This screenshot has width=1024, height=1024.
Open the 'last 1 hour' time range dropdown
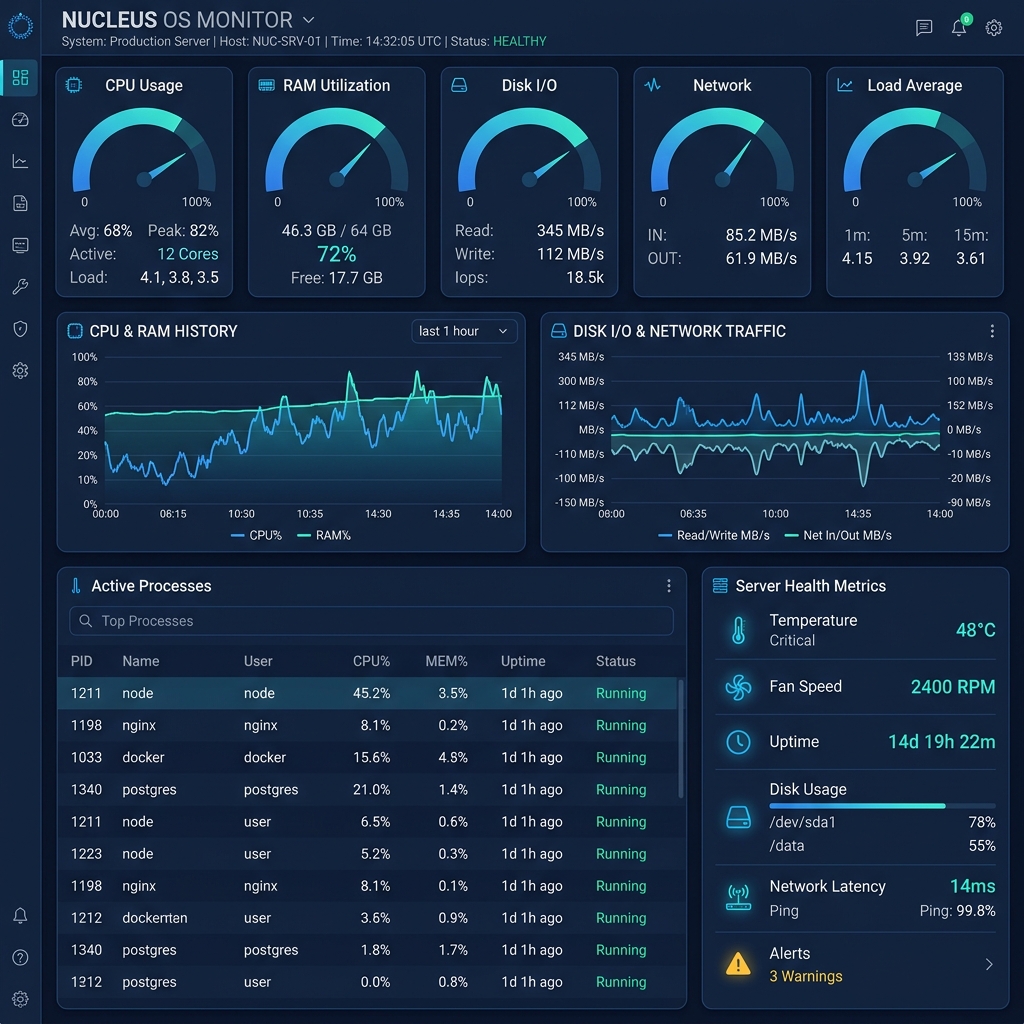[464, 331]
